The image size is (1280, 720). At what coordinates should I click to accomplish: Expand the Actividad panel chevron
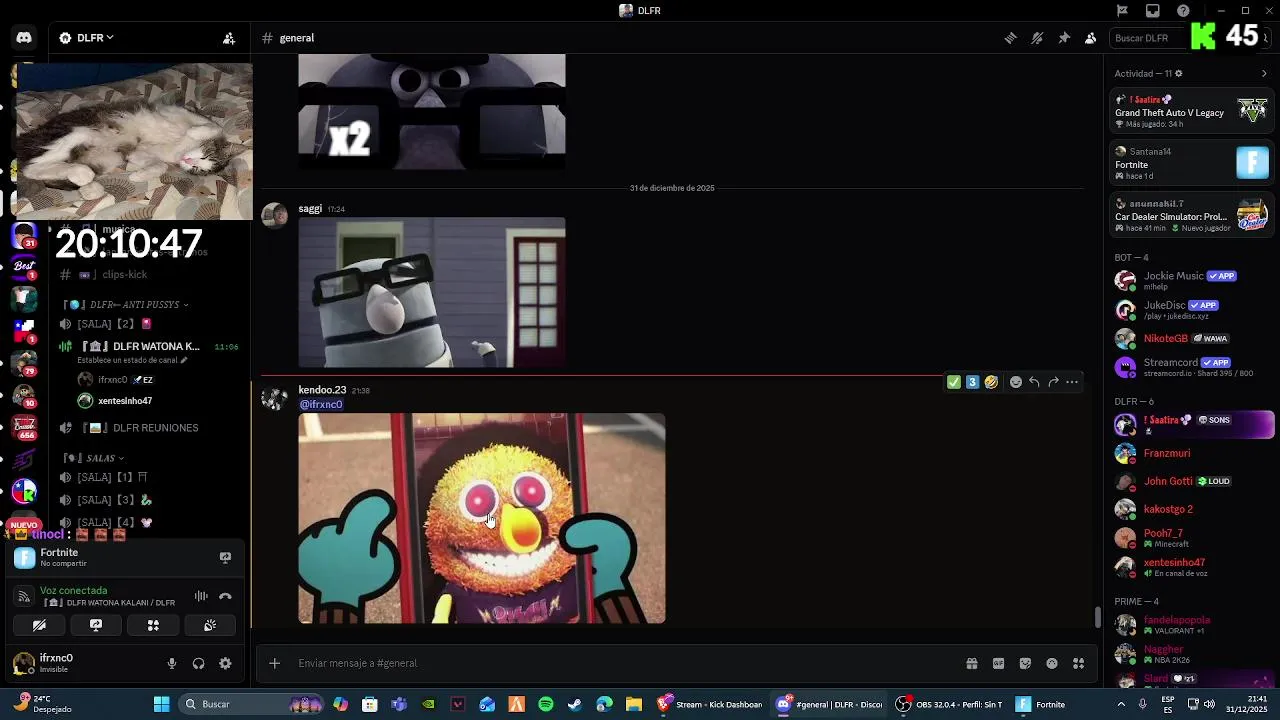point(1264,73)
